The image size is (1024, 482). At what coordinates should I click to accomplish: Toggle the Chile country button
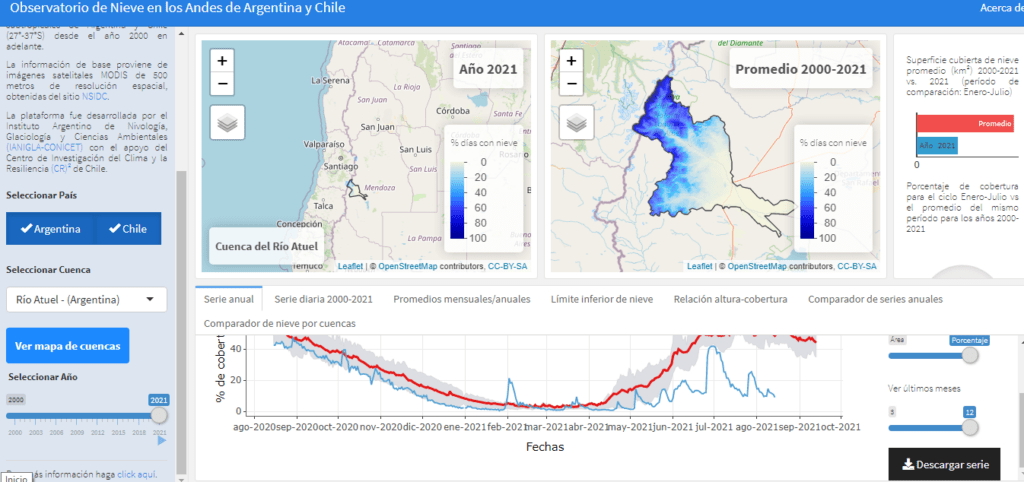click(128, 229)
